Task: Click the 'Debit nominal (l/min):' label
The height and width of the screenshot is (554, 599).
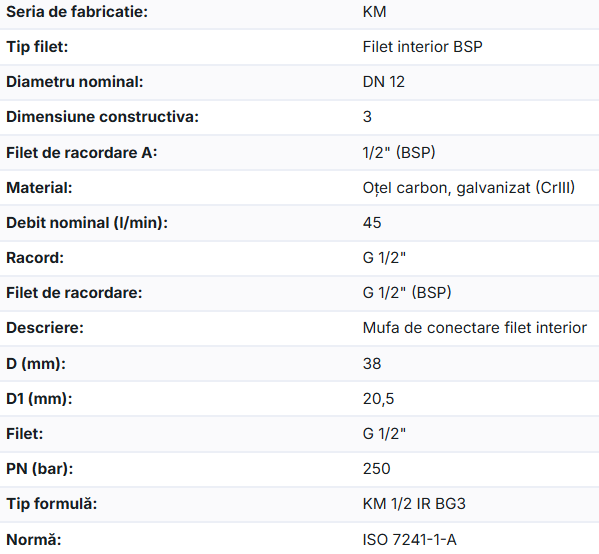Action: [87, 223]
